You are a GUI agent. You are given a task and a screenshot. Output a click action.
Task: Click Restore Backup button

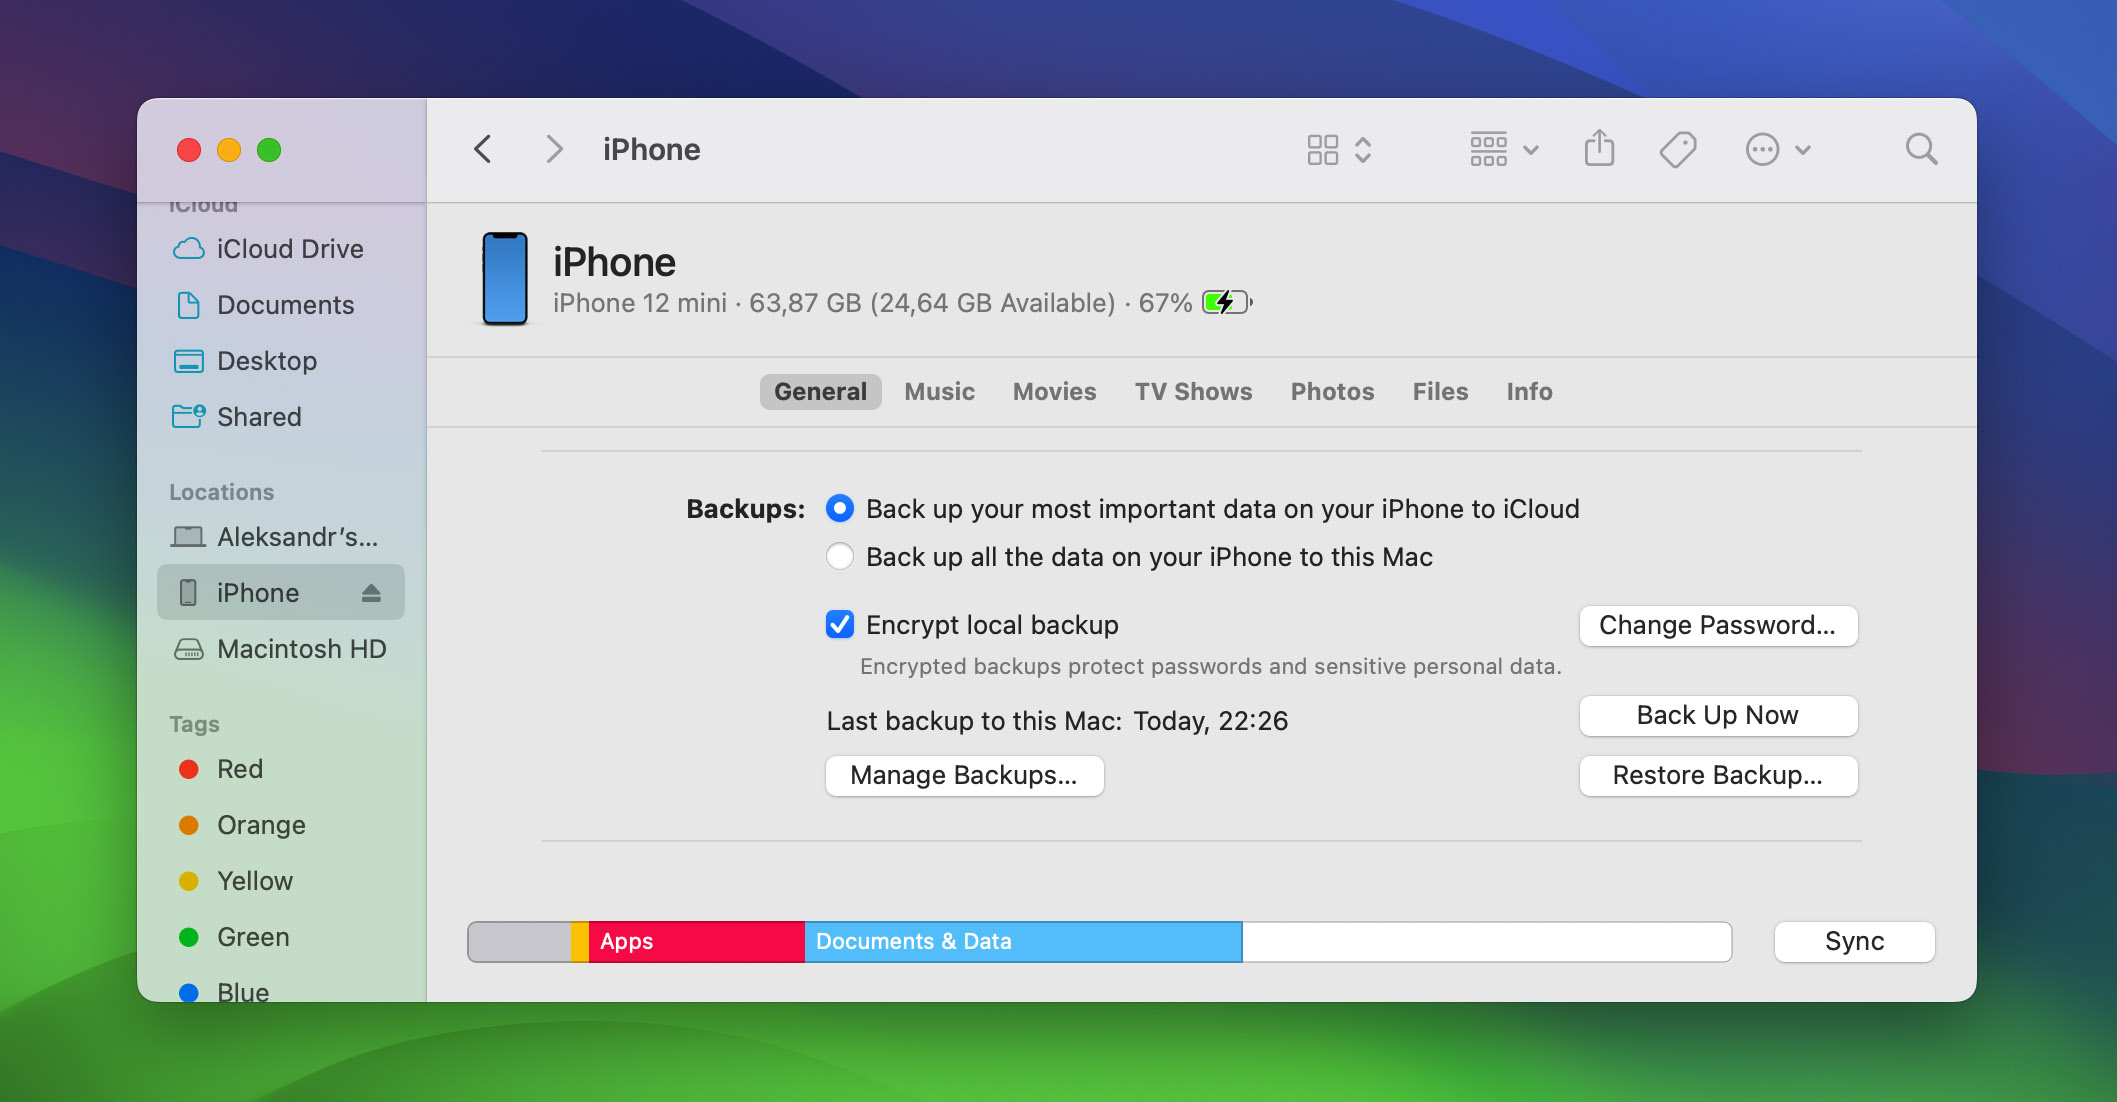[1718, 774]
